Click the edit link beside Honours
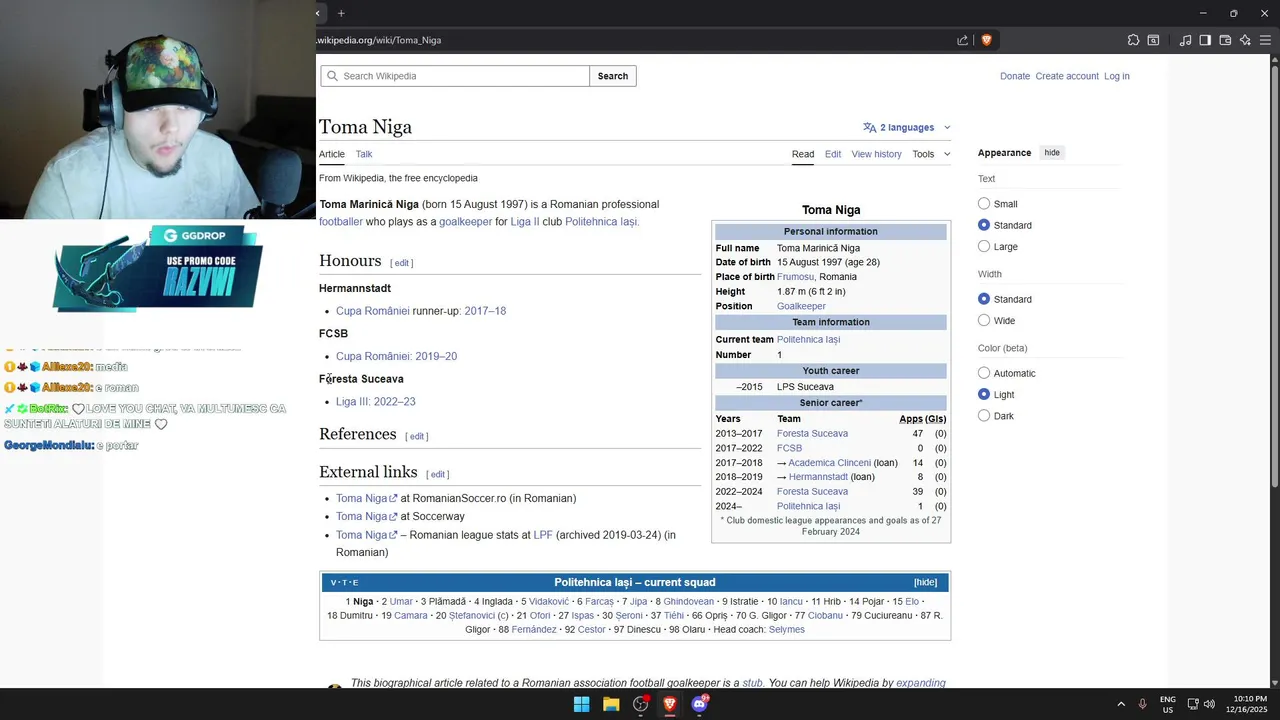 tap(402, 263)
